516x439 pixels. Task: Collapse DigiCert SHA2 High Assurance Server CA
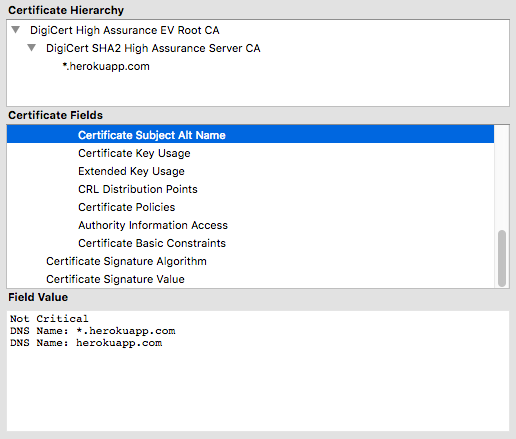pyautogui.click(x=32, y=48)
